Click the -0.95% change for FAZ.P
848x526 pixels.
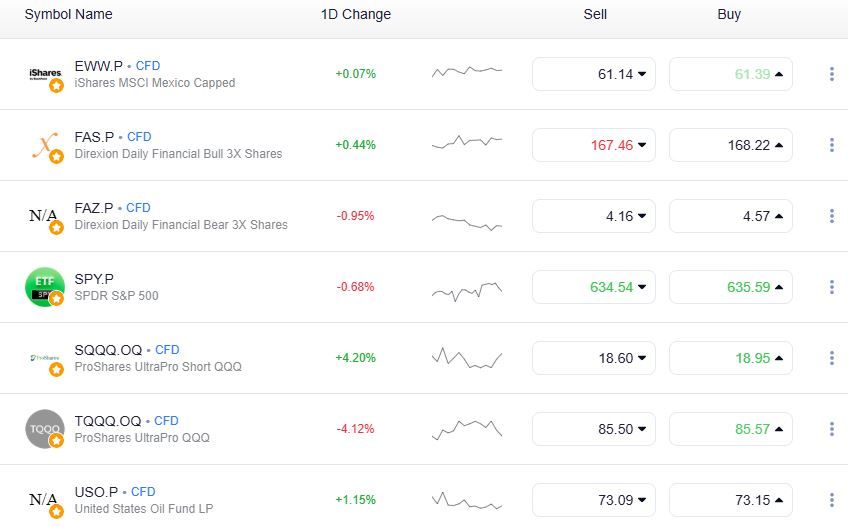pyautogui.click(x=355, y=216)
